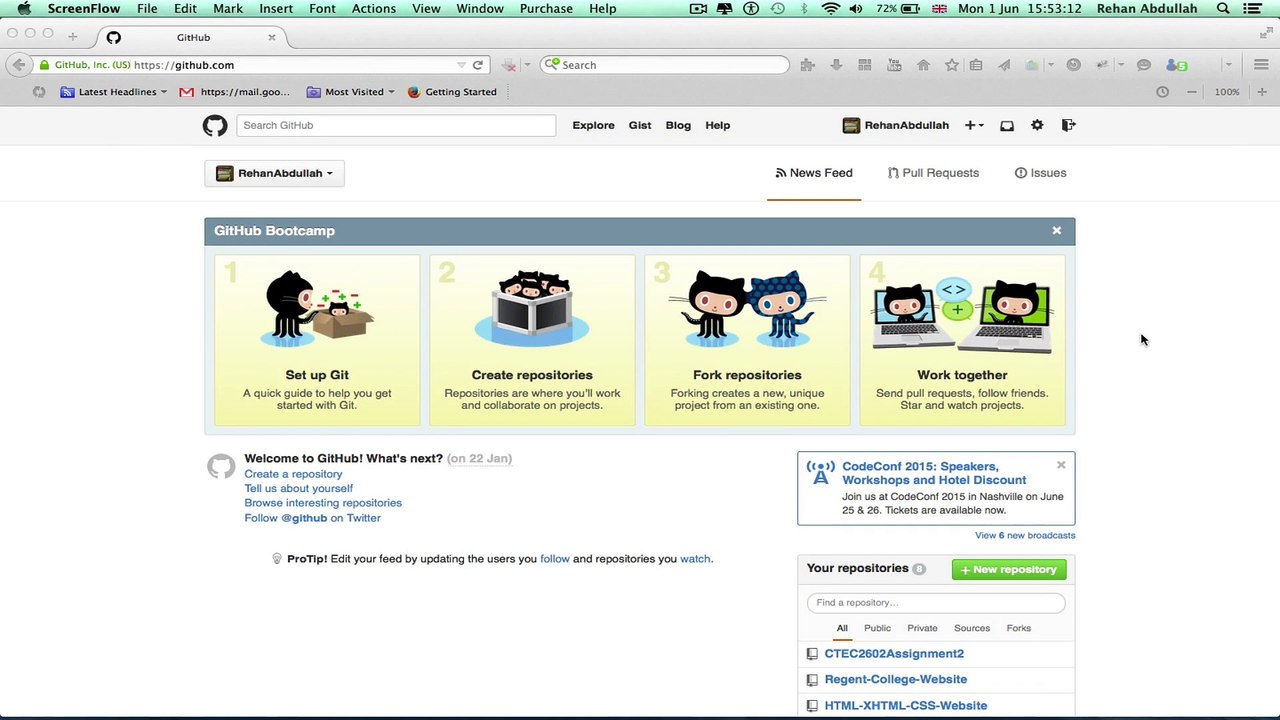Open the URL bar history dropdown arrow
This screenshot has width=1280, height=720.
[461, 65]
